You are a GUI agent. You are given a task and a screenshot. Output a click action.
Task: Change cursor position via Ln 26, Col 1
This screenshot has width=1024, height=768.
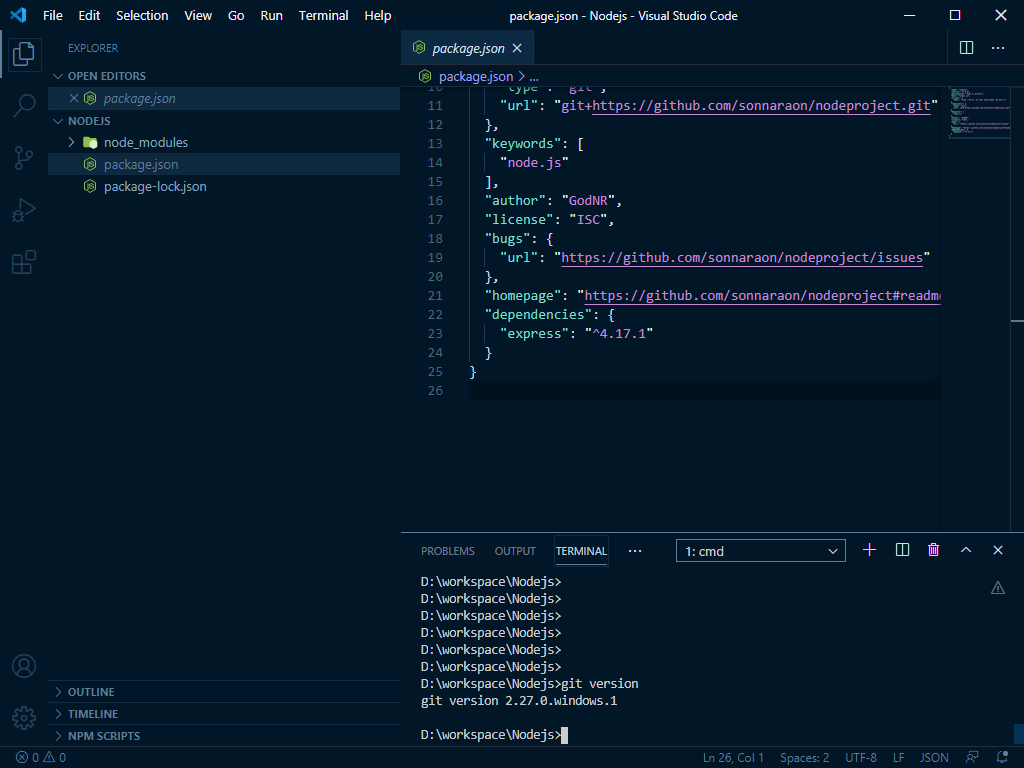click(x=733, y=758)
